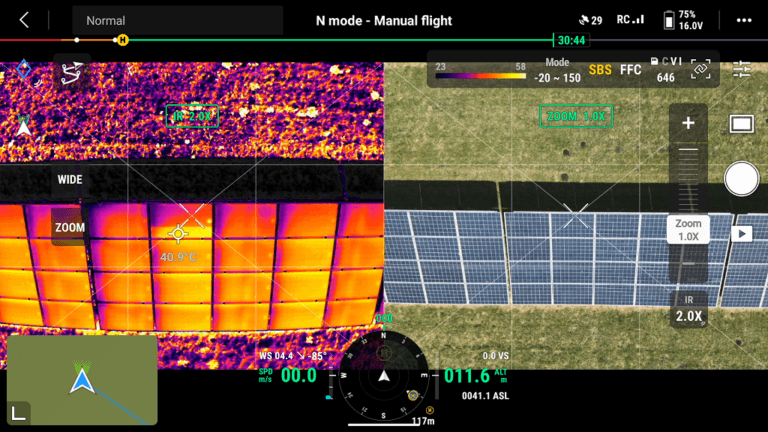The image size is (768, 432).
Task: Switch the photo/video capture mode icon
Action: pyautogui.click(x=741, y=124)
